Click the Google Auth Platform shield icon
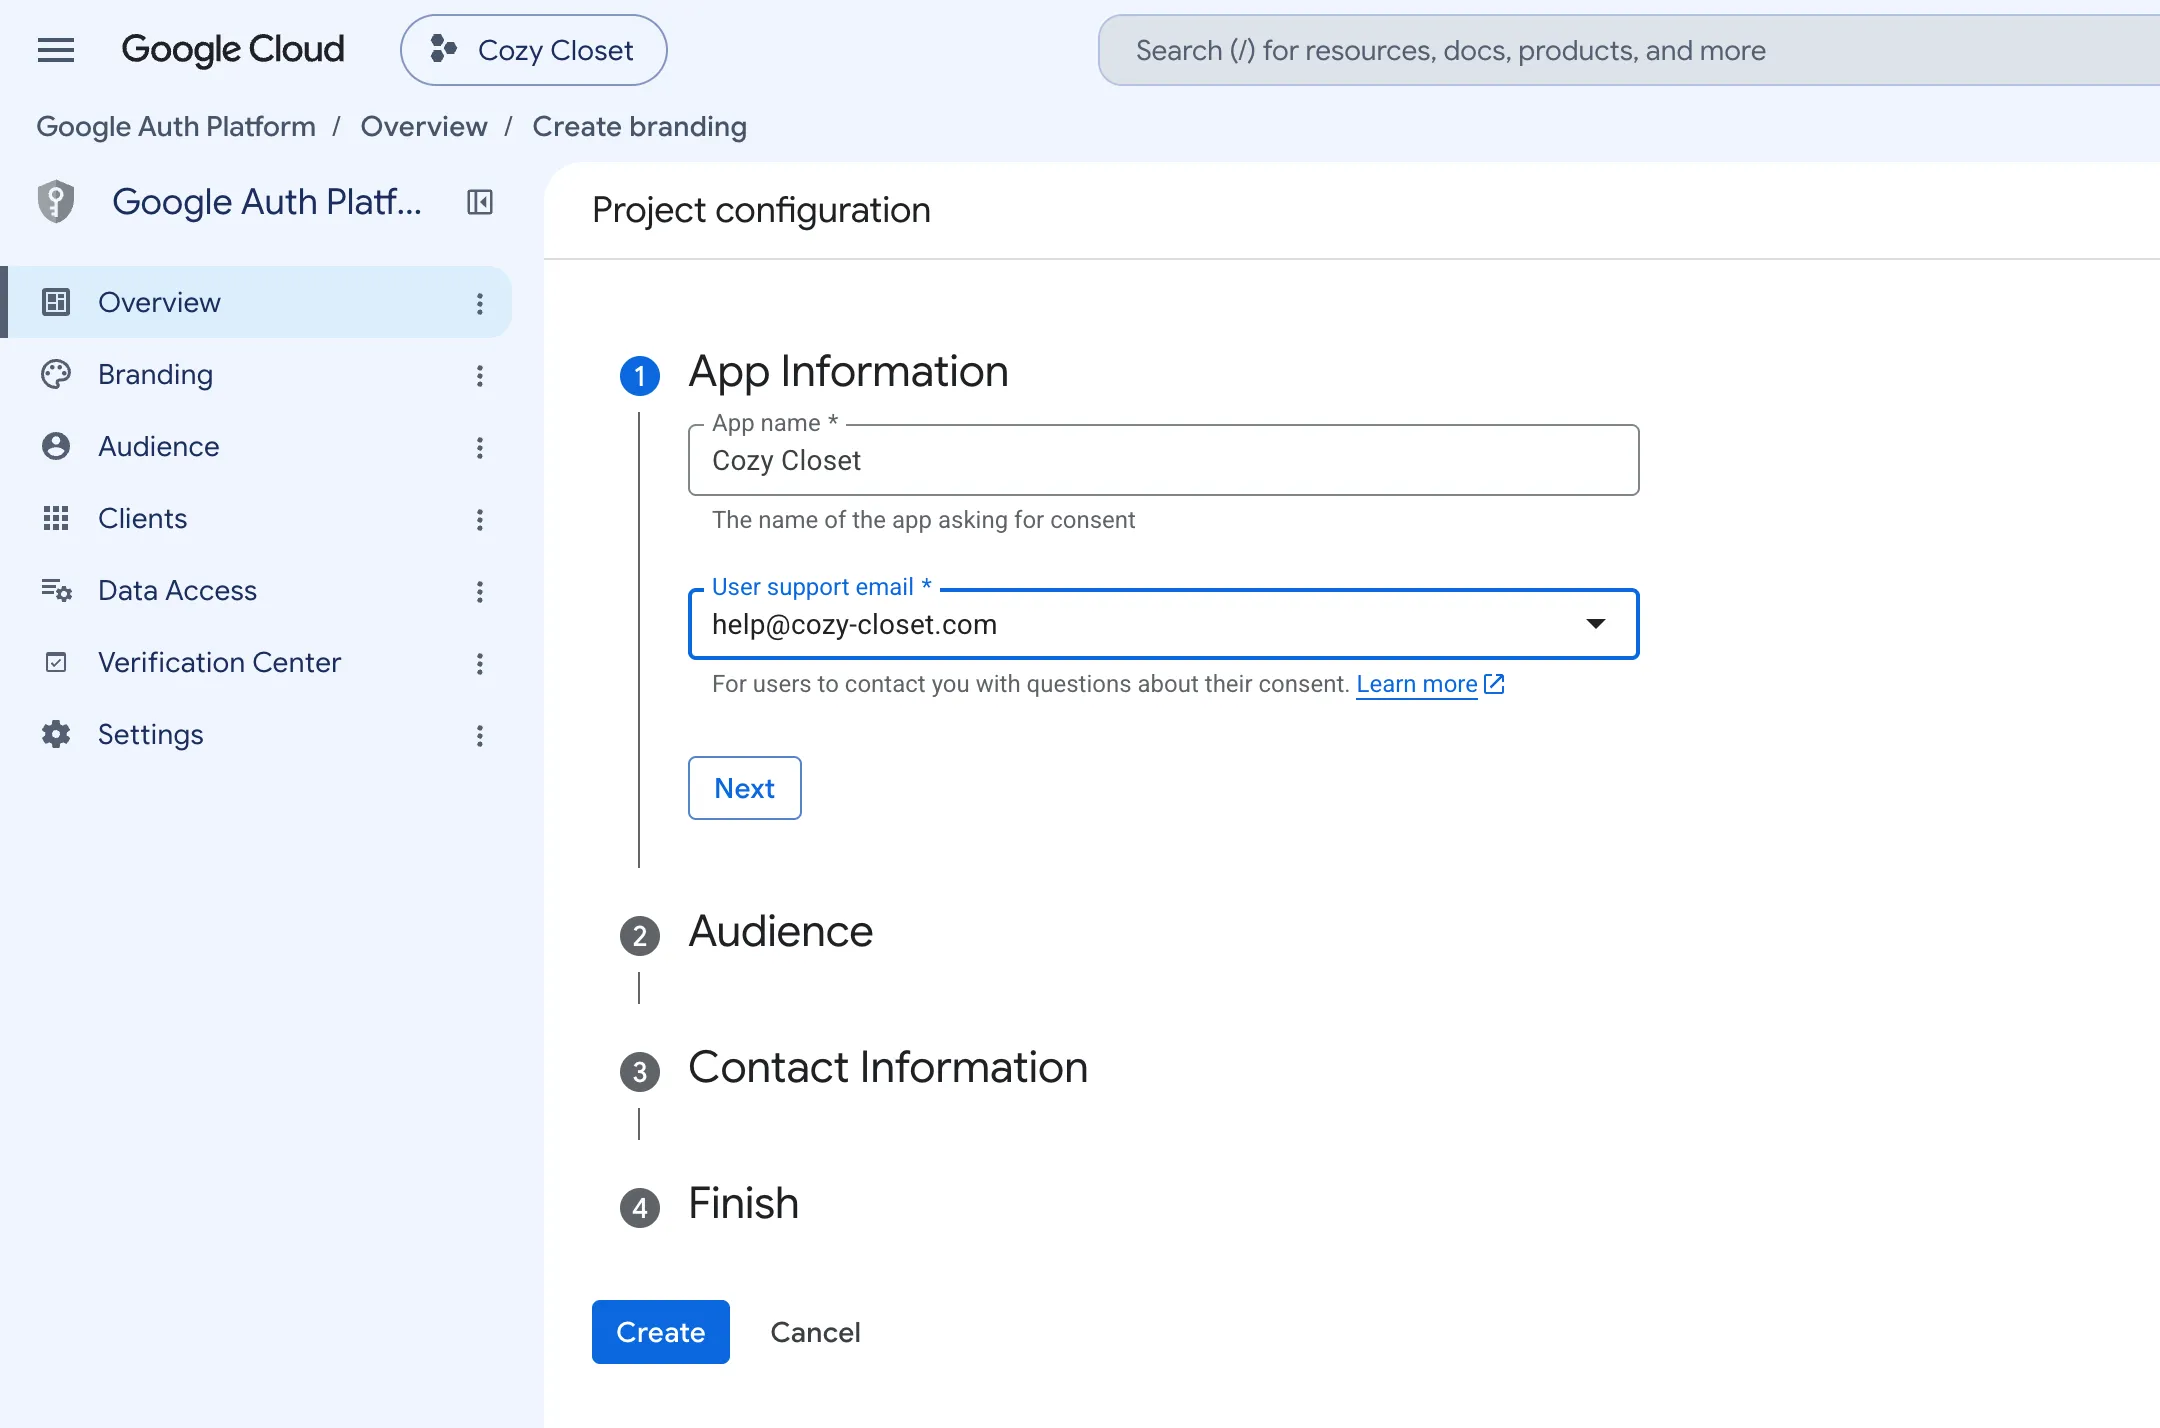Viewport: 2160px width, 1428px height. pos(56,202)
